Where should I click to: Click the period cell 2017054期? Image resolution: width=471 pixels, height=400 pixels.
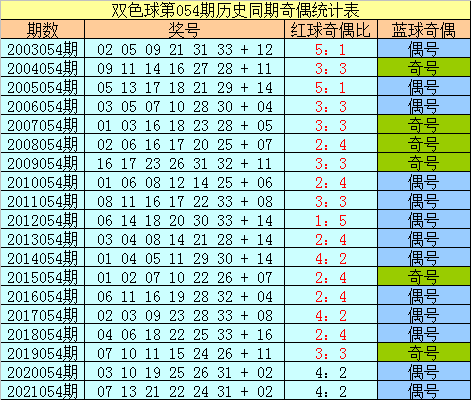tap(42, 315)
